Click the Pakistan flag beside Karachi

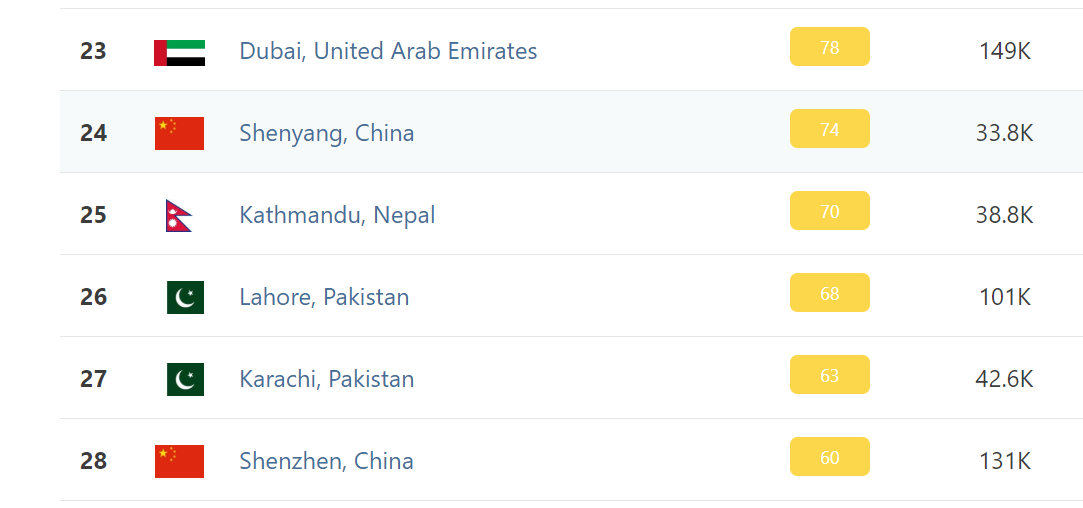185,379
